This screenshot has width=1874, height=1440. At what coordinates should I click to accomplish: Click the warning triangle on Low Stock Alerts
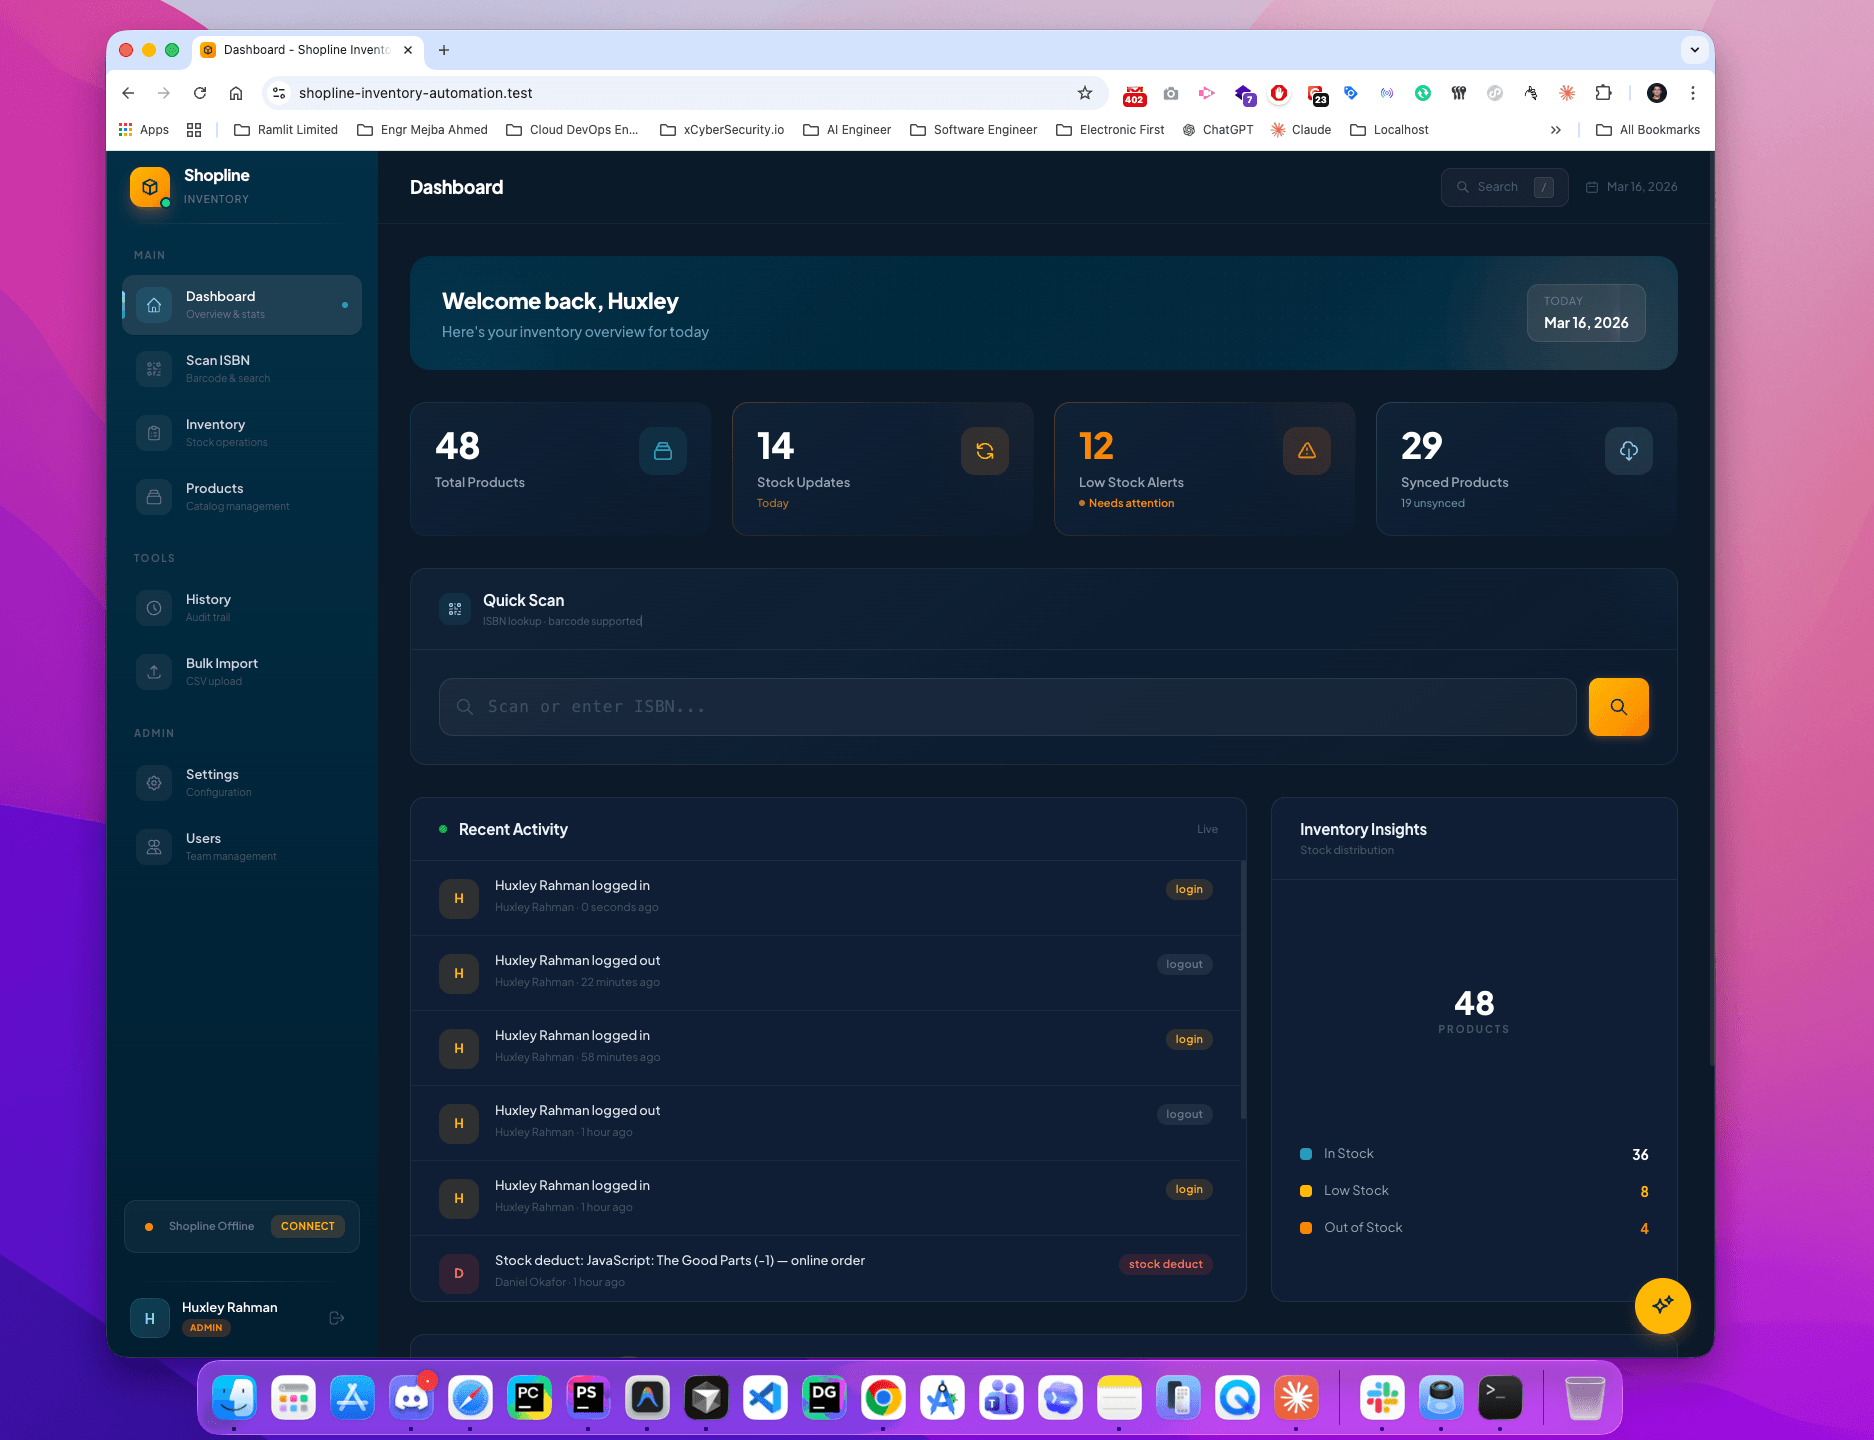[x=1307, y=451]
